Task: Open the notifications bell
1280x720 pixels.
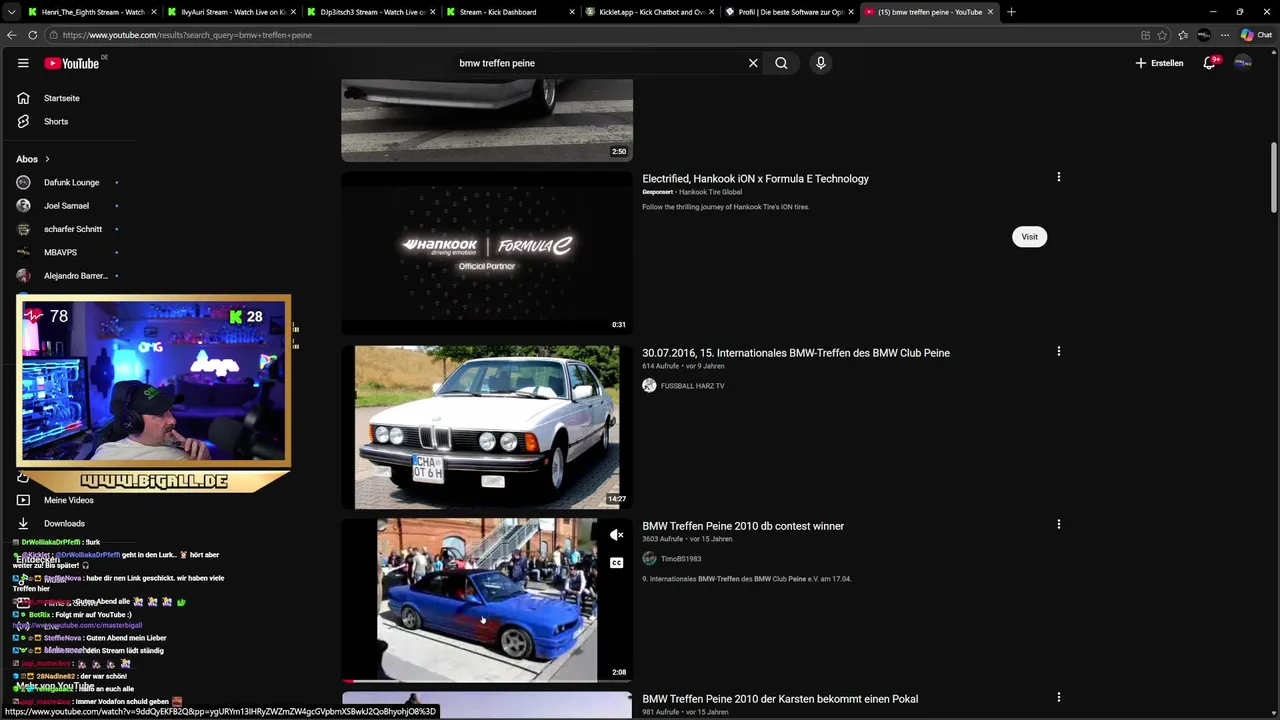Action: coord(1210,63)
